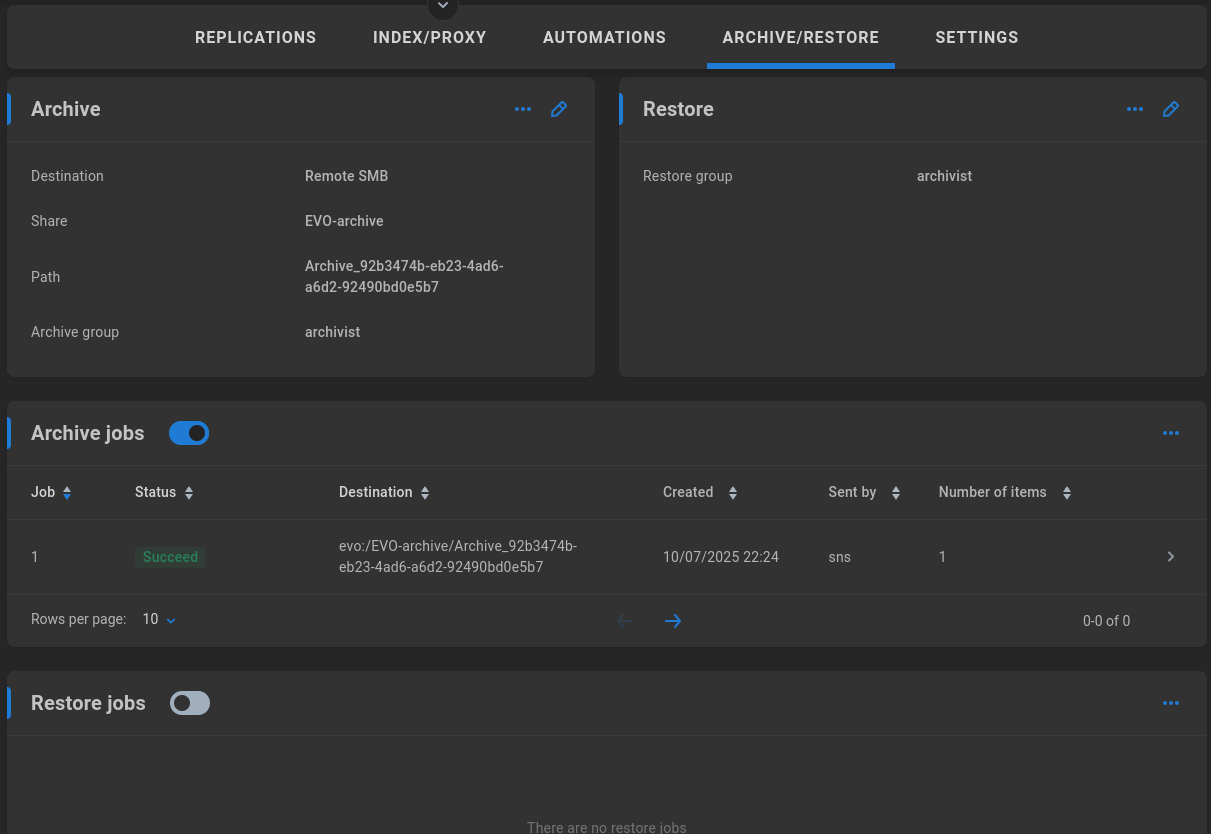Open the Restore panel three-dot menu
1211x834 pixels.
[x=1135, y=109]
